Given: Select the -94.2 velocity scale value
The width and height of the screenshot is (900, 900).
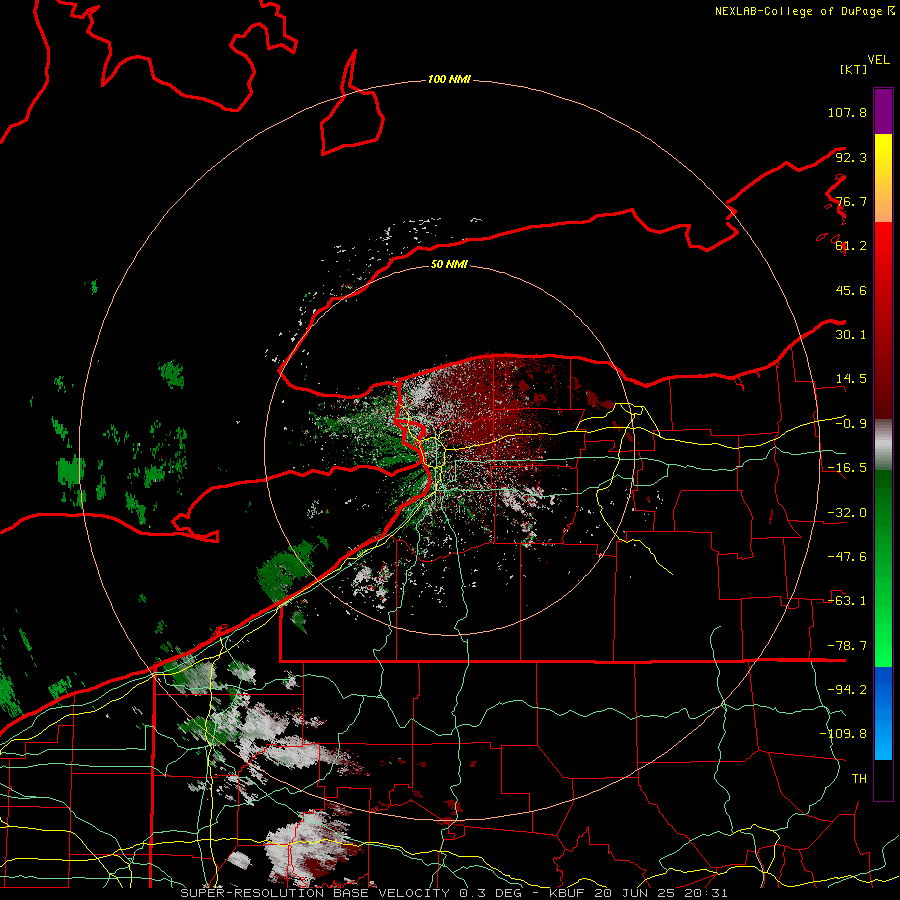Looking at the screenshot, I should pyautogui.click(x=847, y=690).
